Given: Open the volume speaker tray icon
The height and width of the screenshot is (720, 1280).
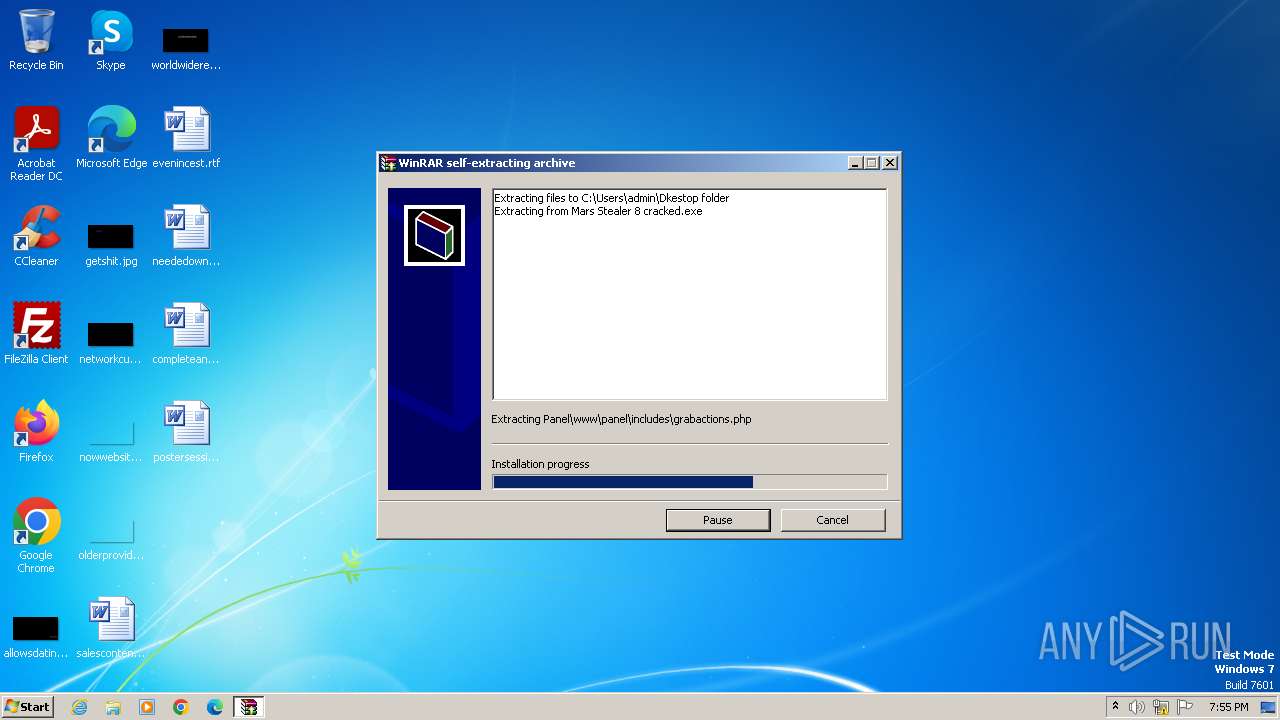Looking at the screenshot, I should (x=1137, y=707).
